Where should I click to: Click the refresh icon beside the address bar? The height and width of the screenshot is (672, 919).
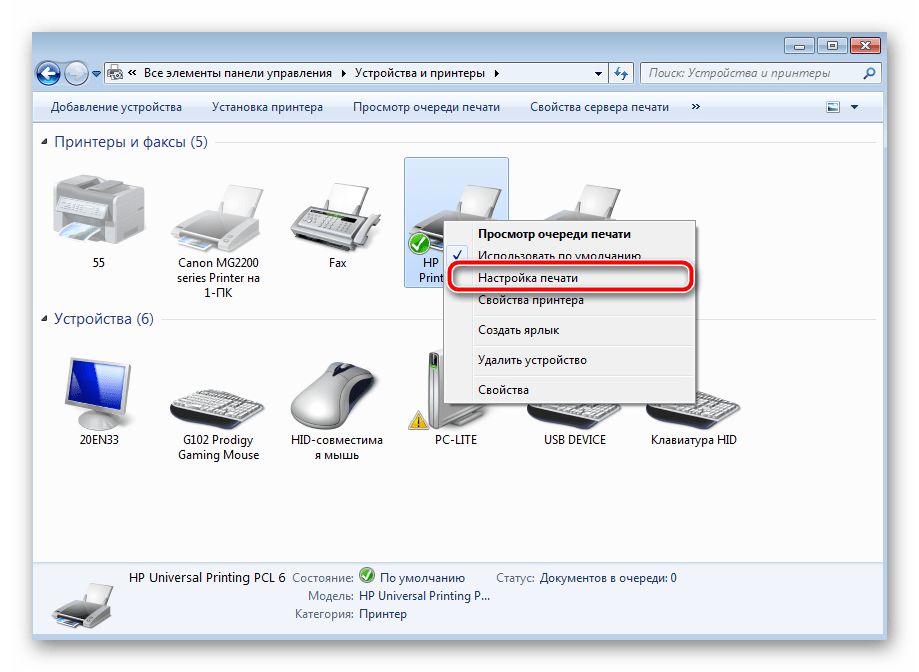(x=622, y=73)
